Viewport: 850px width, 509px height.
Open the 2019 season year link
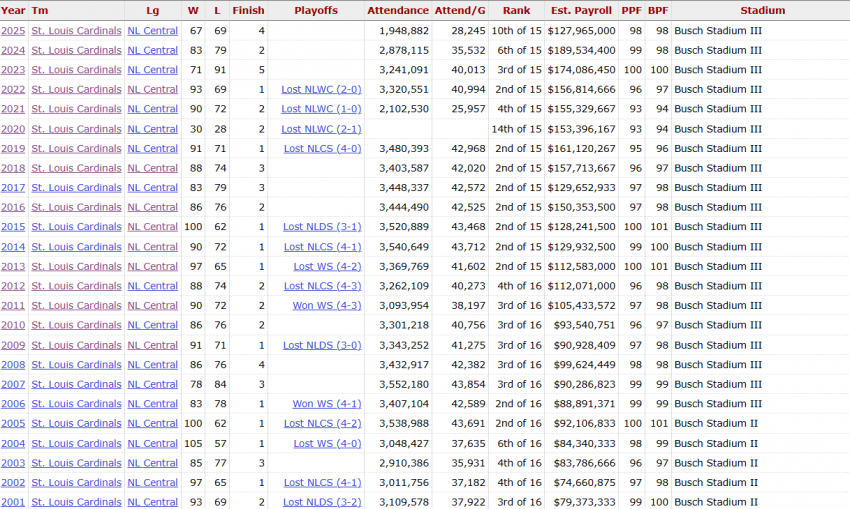[13, 149]
